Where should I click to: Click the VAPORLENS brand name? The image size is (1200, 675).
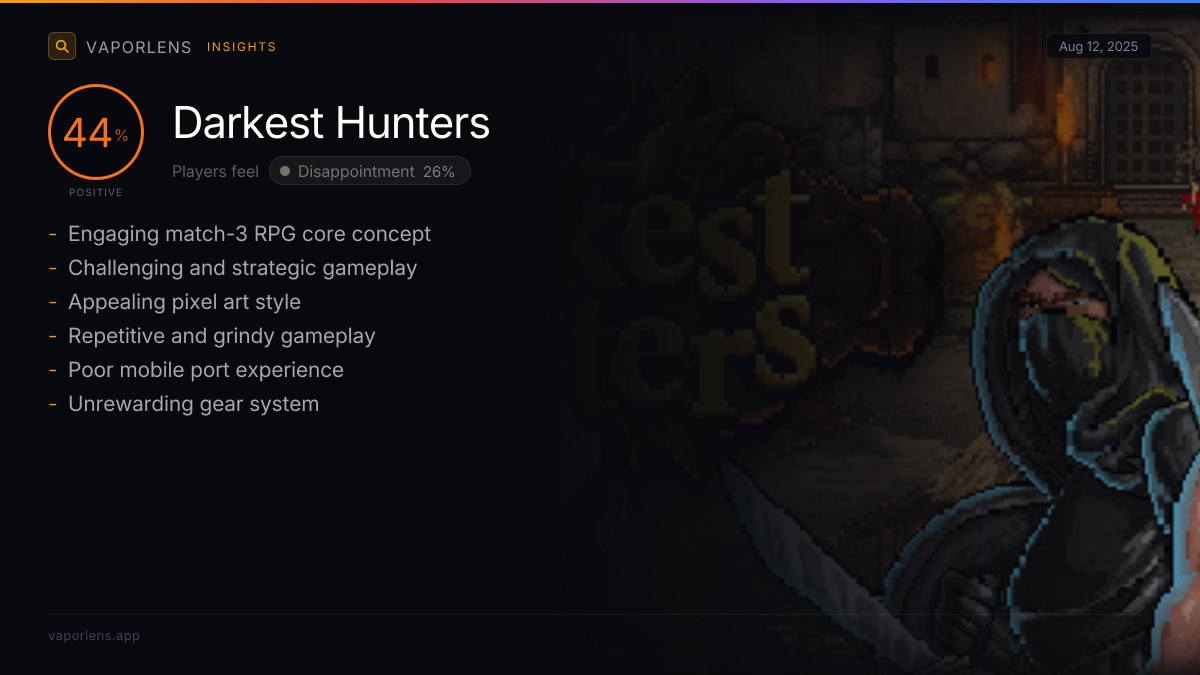click(x=139, y=47)
